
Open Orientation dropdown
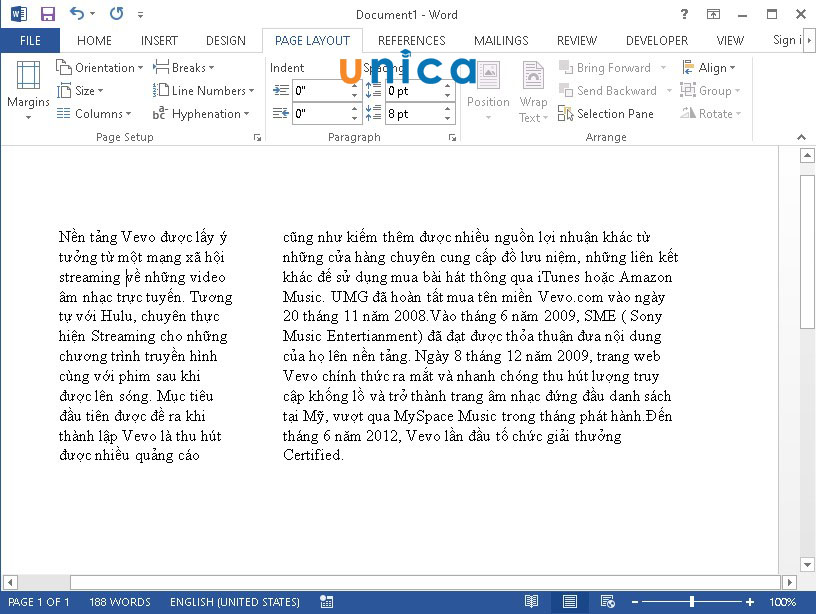click(100, 68)
